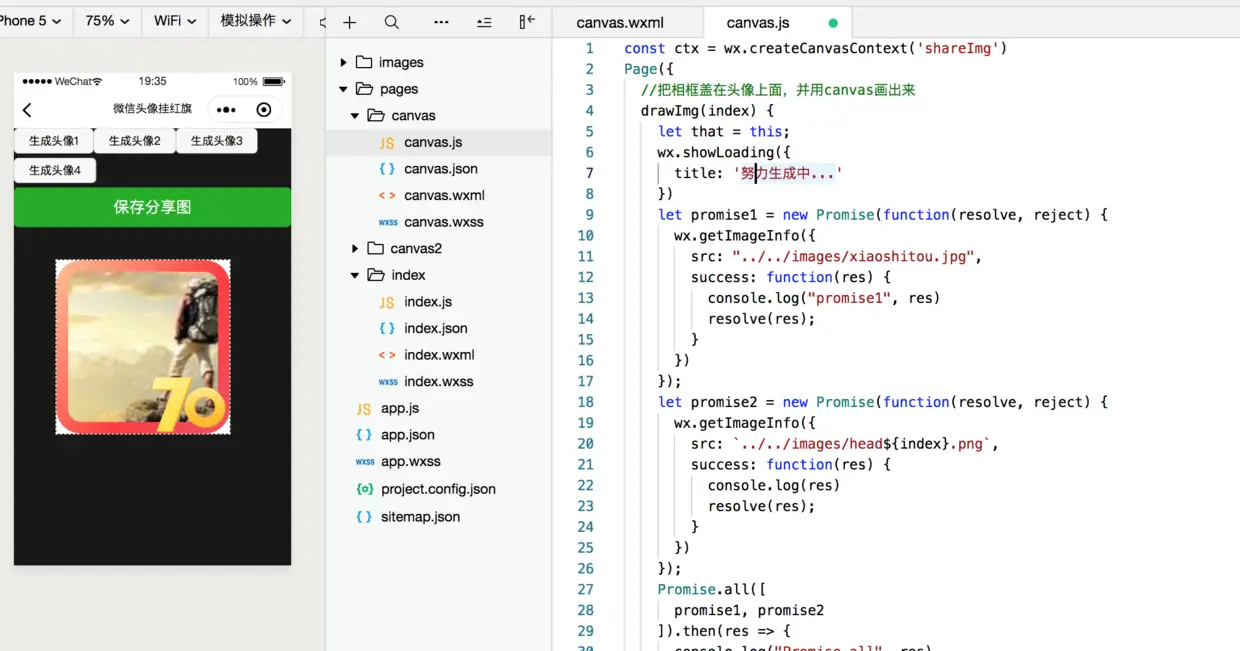Click the JS icon beside app.js
The image size is (1240, 651).
click(x=364, y=409)
